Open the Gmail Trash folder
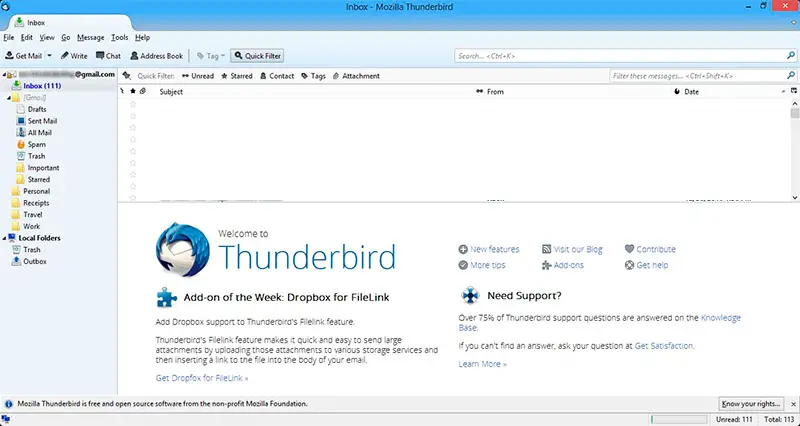800x426 pixels. [36, 156]
